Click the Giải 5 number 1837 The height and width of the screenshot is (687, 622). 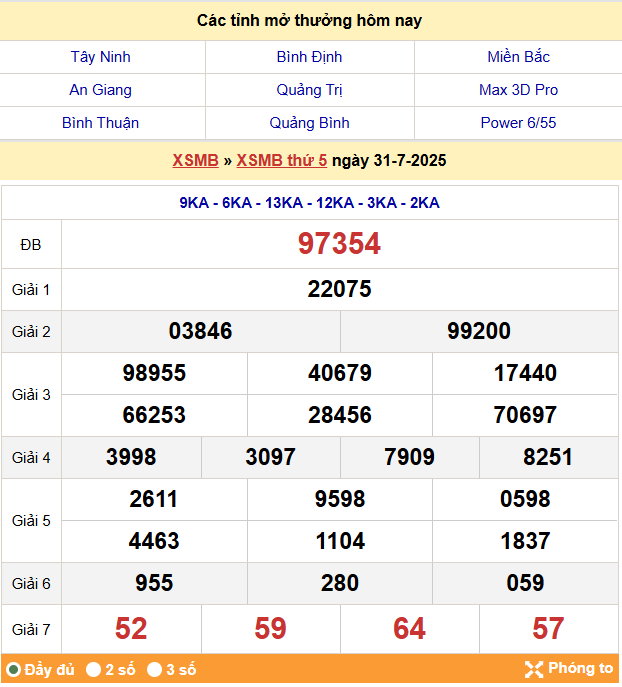click(525, 541)
